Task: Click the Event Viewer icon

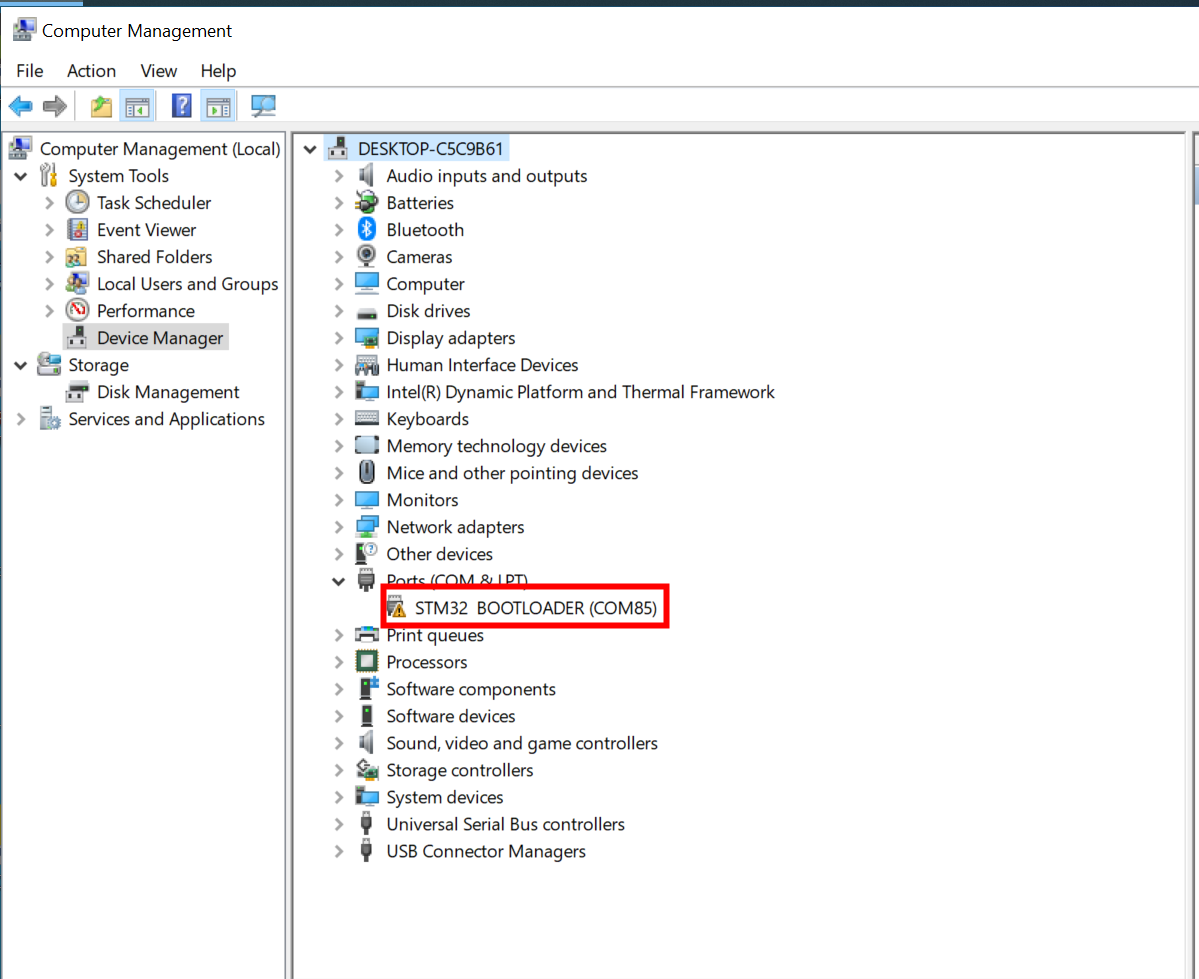Action: [x=77, y=229]
